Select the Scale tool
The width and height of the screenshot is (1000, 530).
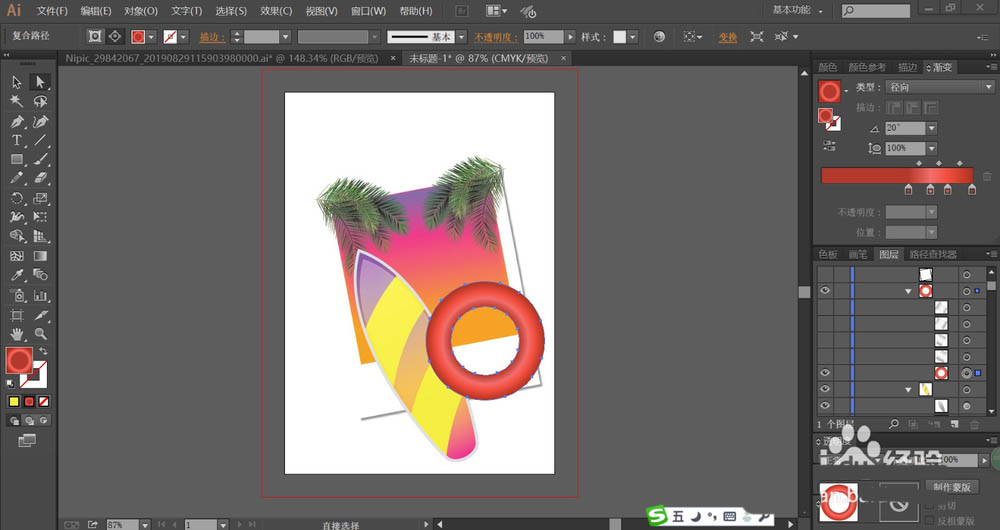[x=40, y=198]
